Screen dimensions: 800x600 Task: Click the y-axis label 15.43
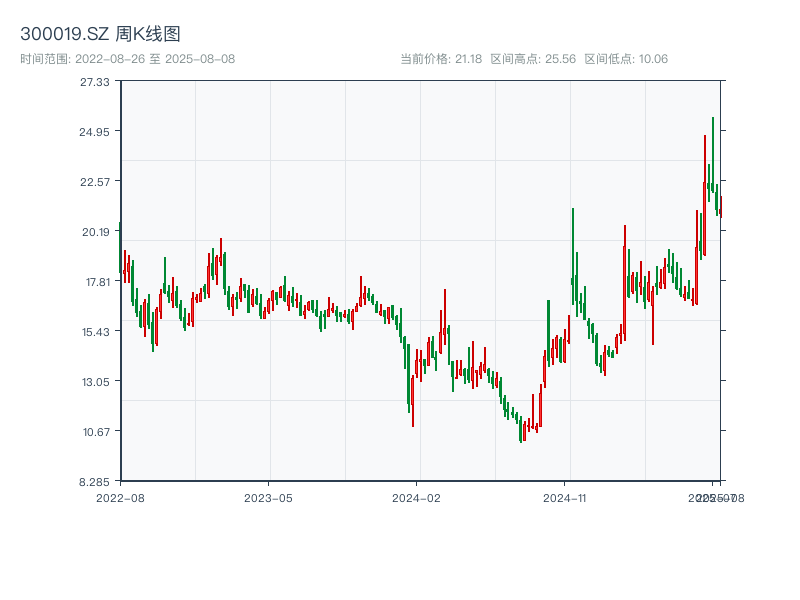coord(95,332)
